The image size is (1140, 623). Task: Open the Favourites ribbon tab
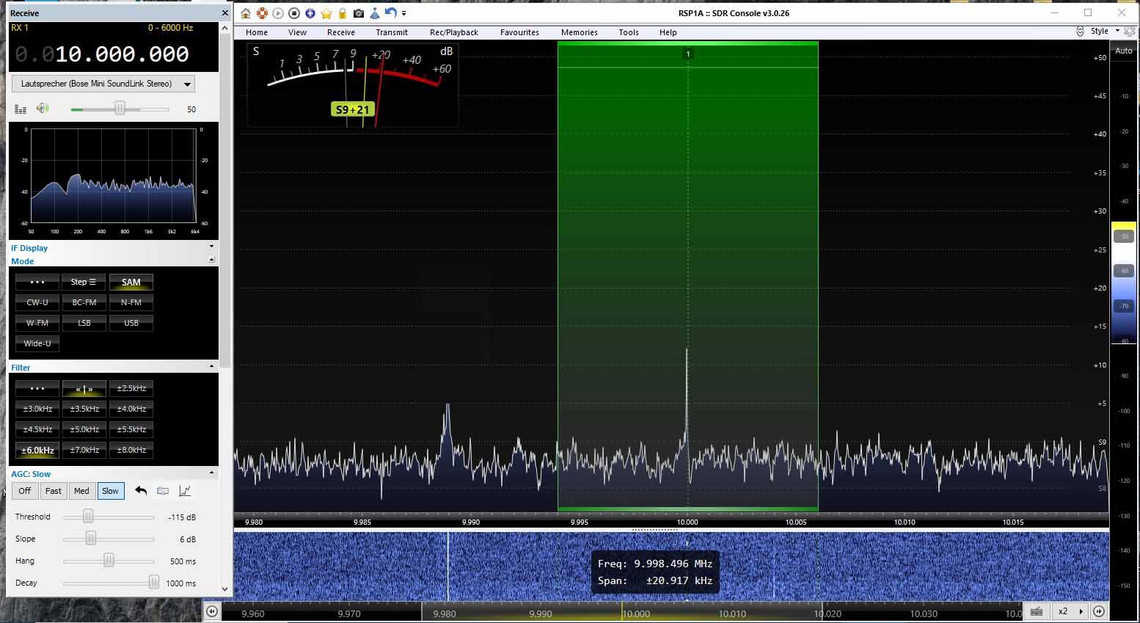coord(519,32)
